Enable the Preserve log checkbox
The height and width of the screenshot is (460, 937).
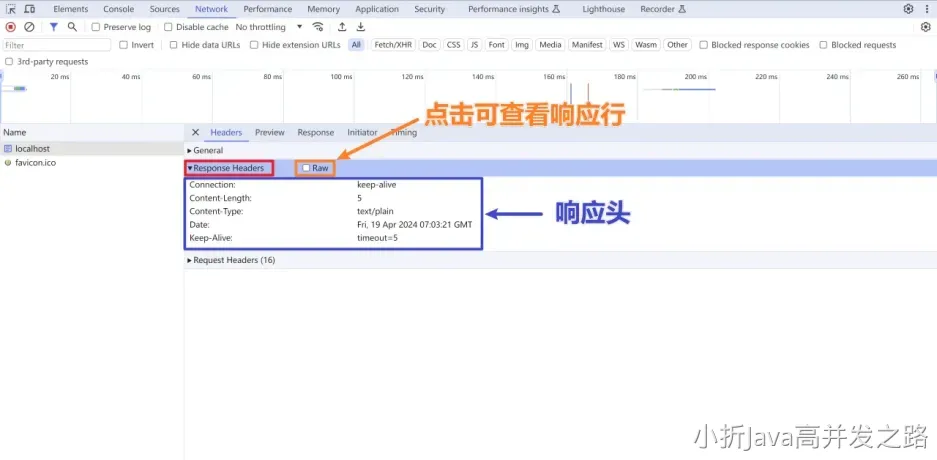[96, 27]
